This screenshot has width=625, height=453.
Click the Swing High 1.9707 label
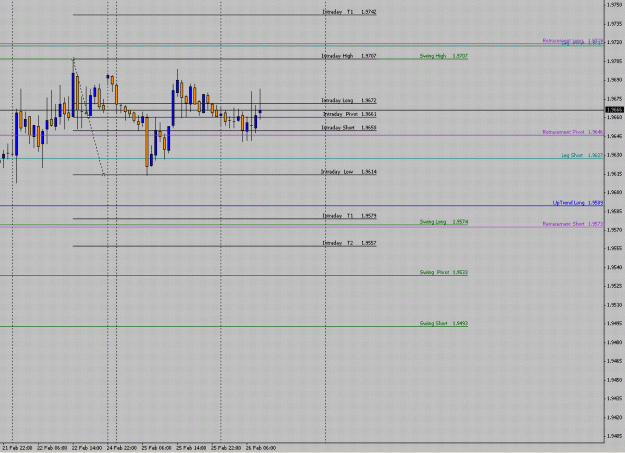[444, 56]
